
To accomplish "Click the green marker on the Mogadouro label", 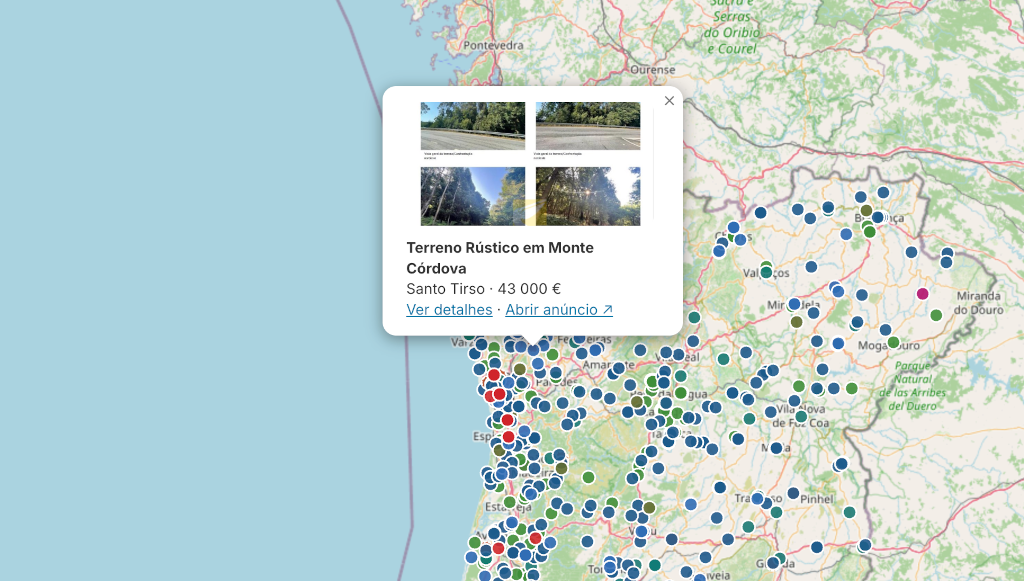I will coord(893,343).
